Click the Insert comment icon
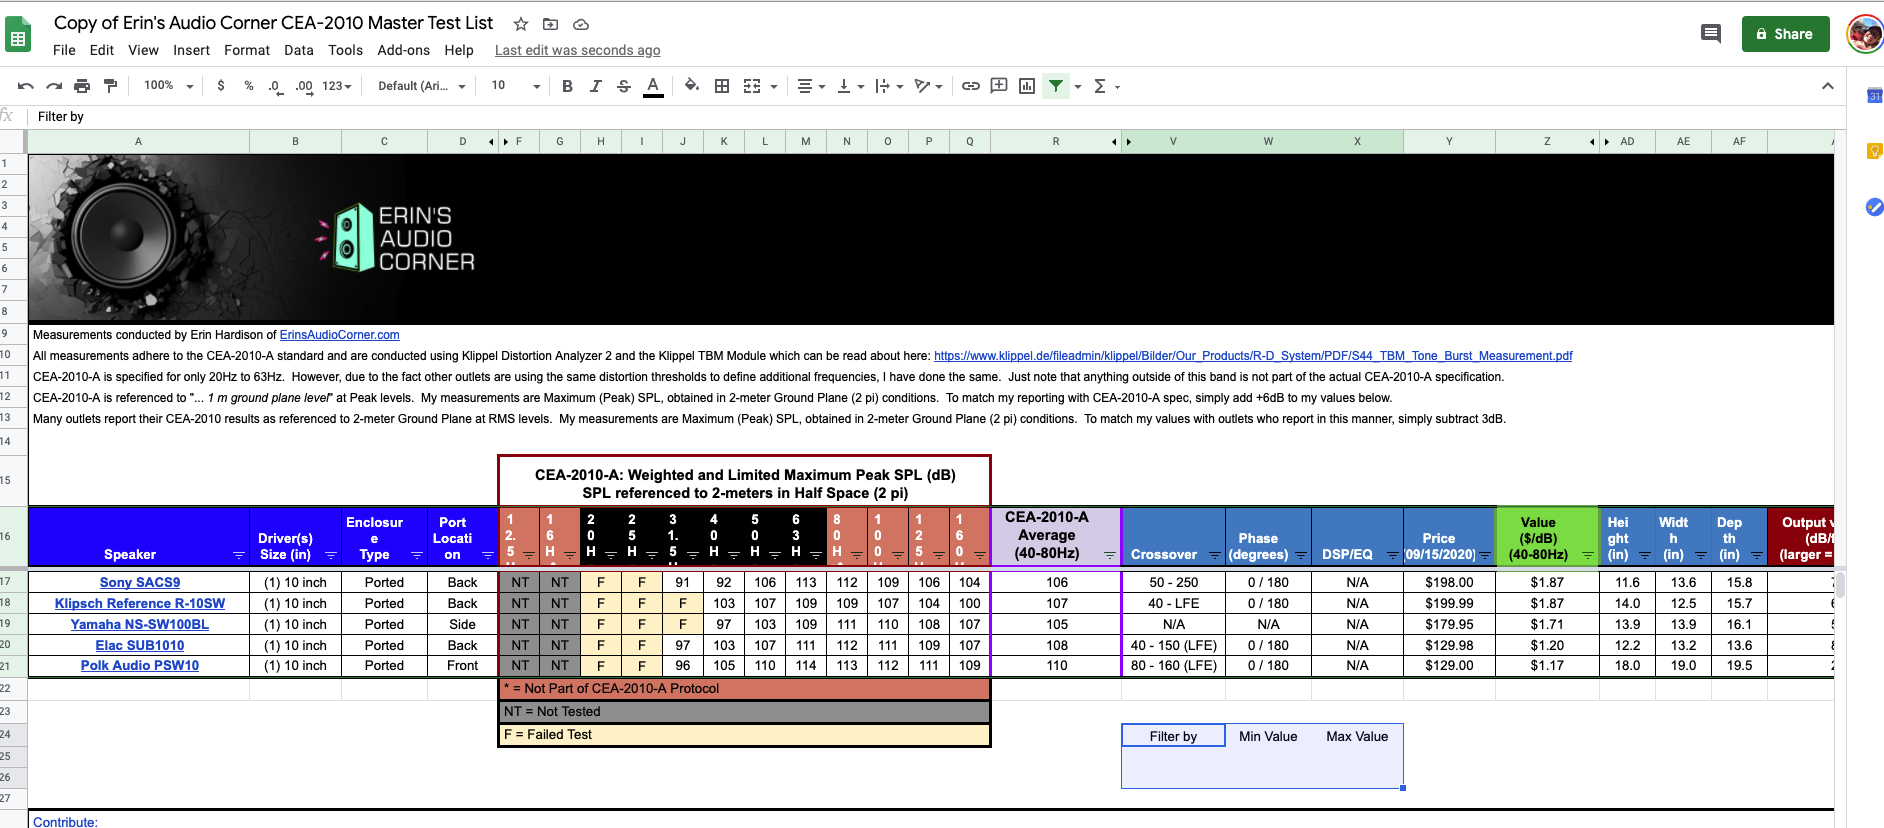 [x=999, y=86]
